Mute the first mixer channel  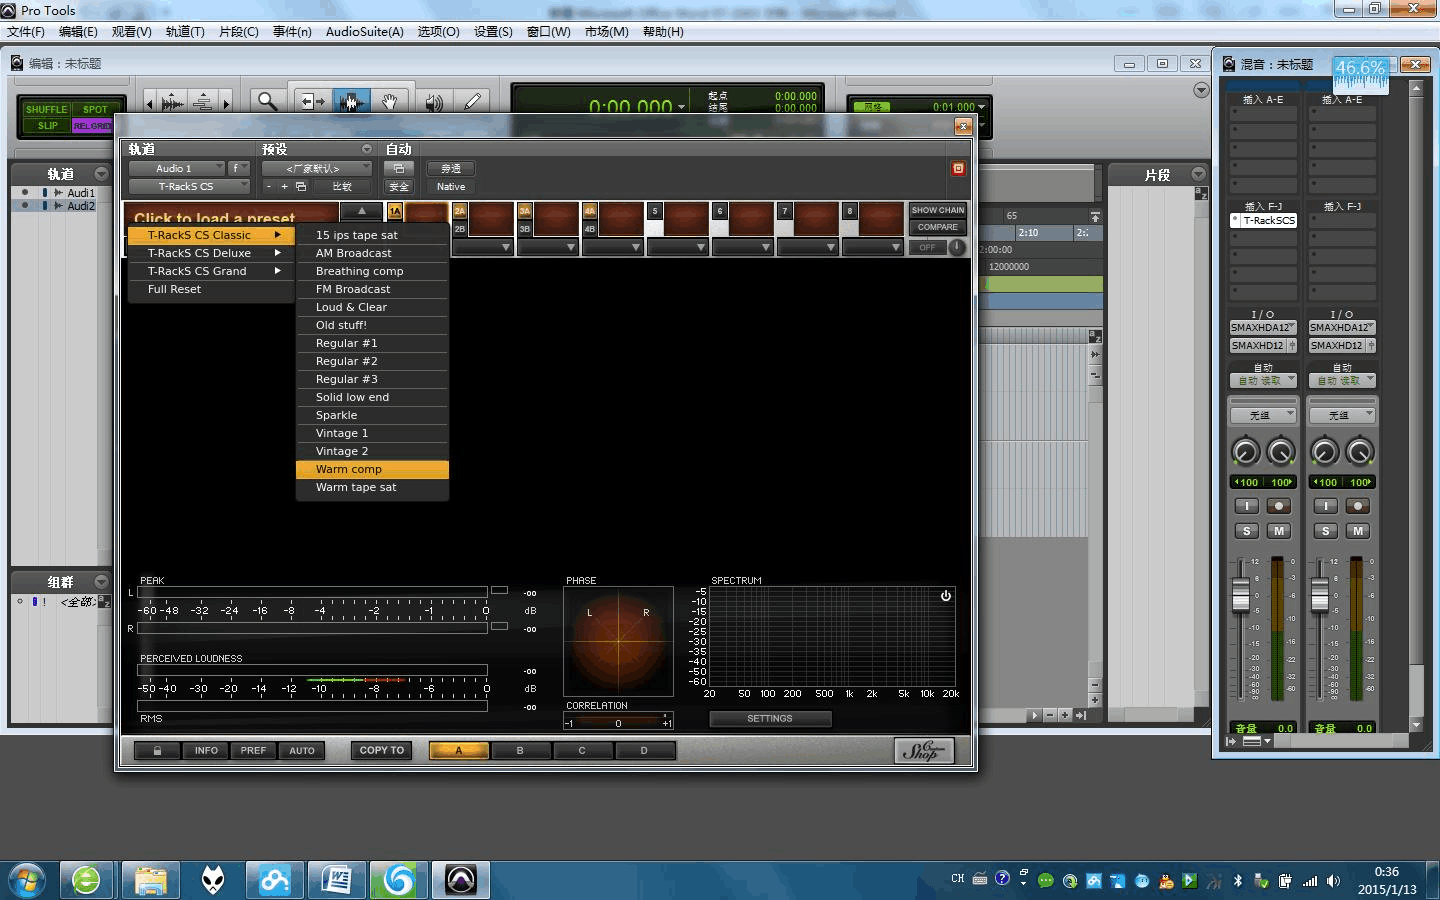coord(1279,531)
